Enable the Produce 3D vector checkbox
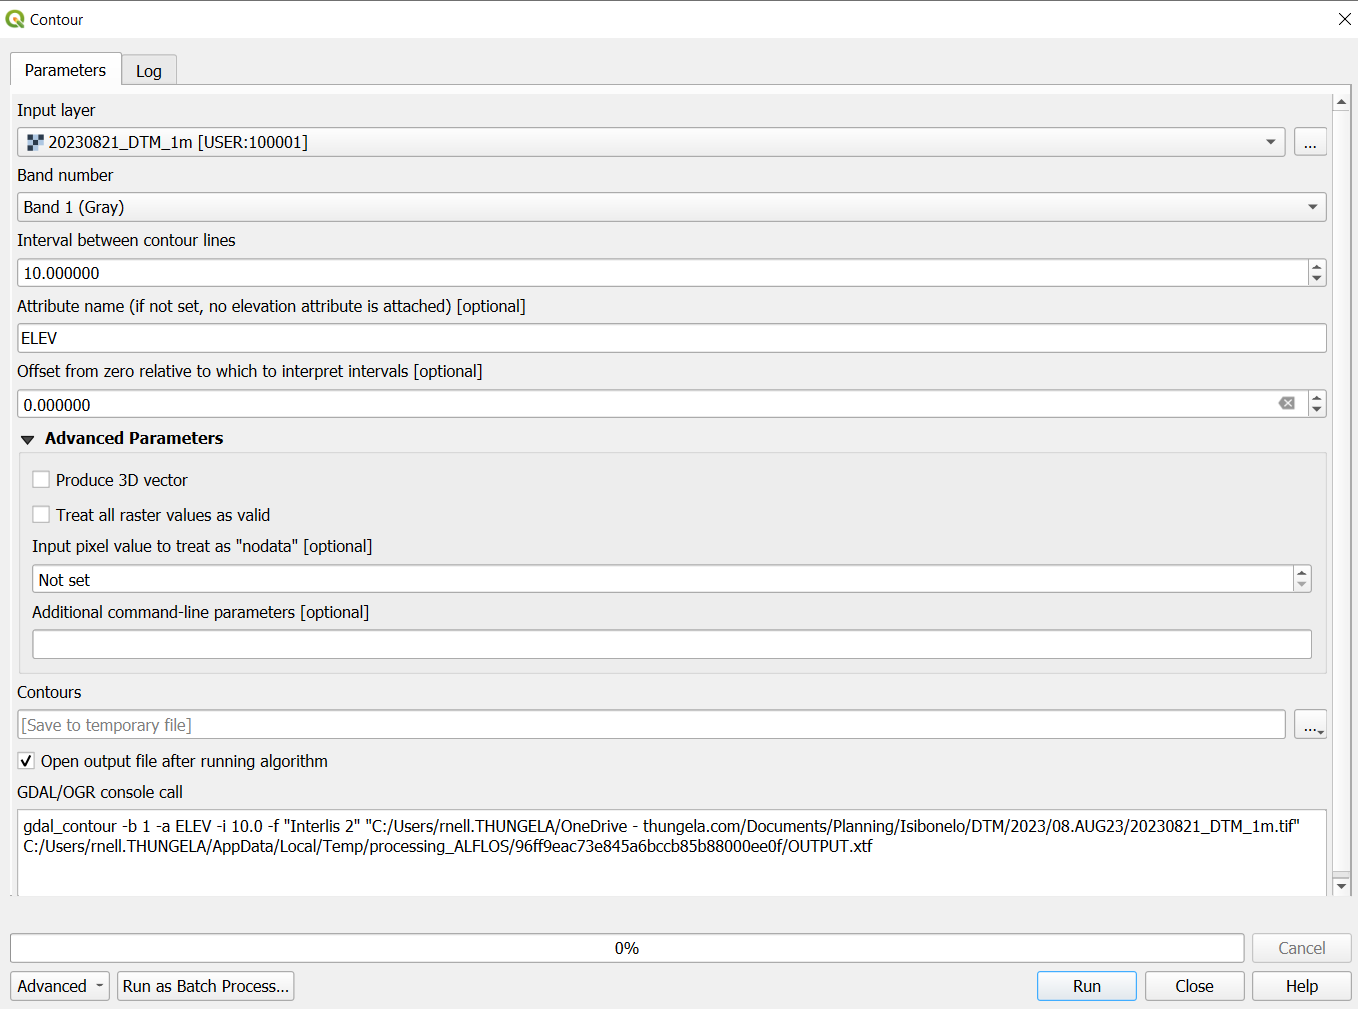 [41, 479]
